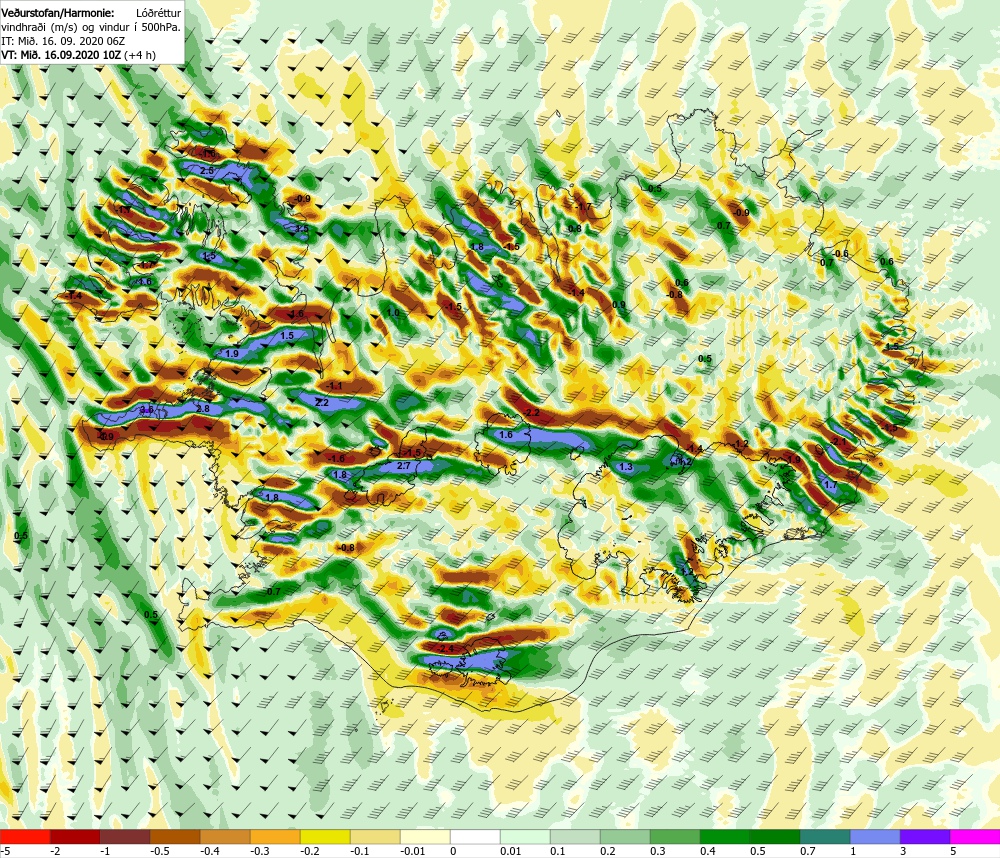Click the 1.3 value on the map

(x=626, y=467)
